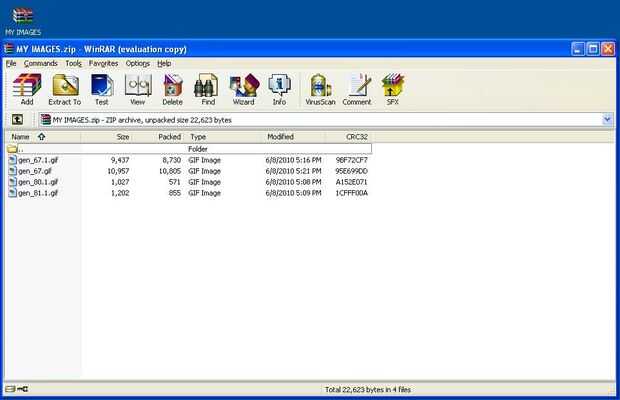Sort by CRC32 column header
The height and width of the screenshot is (400, 620).
(348, 137)
